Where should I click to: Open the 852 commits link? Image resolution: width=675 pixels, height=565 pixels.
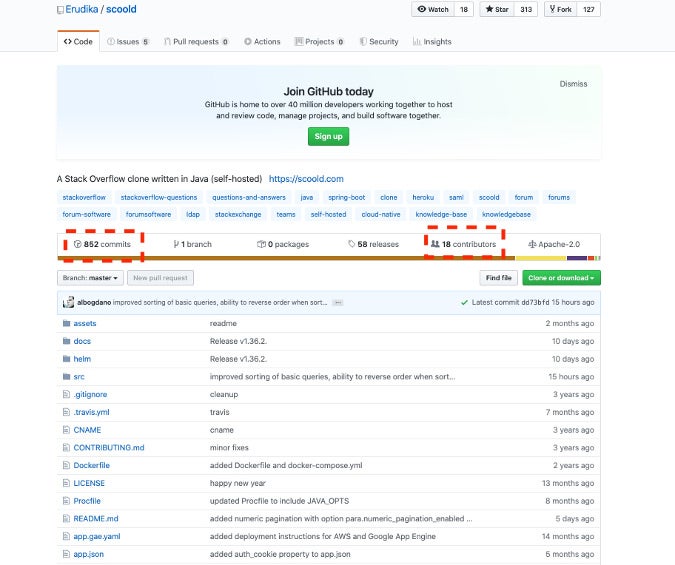102,244
